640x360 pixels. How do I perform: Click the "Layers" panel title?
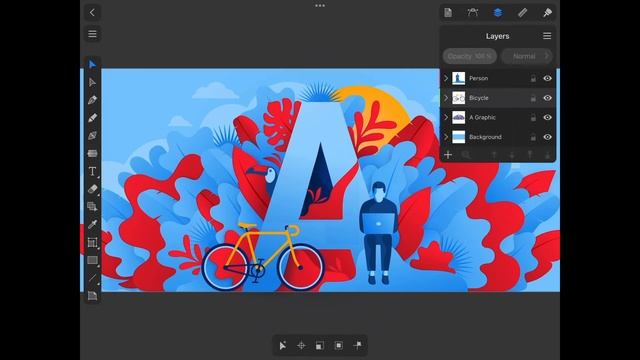tap(498, 36)
